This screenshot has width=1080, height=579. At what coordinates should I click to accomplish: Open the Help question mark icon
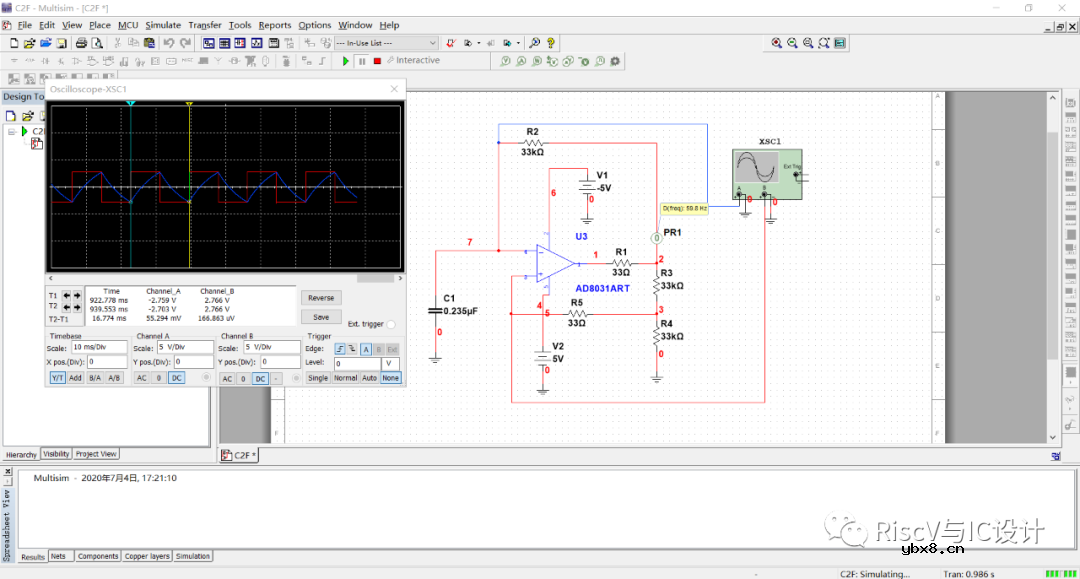pyautogui.click(x=551, y=43)
